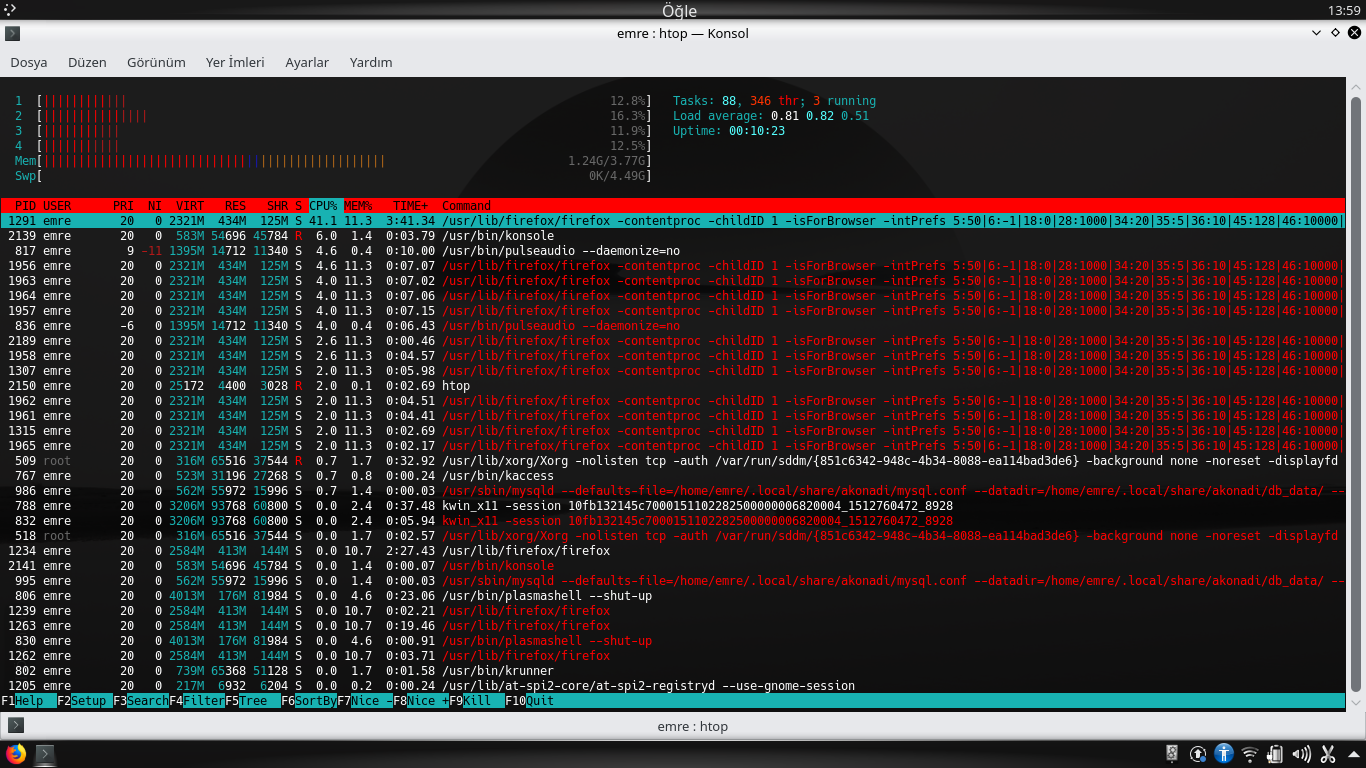1366x768 pixels.
Task: Click the F10 Quit button in htop
Action: click(540, 701)
